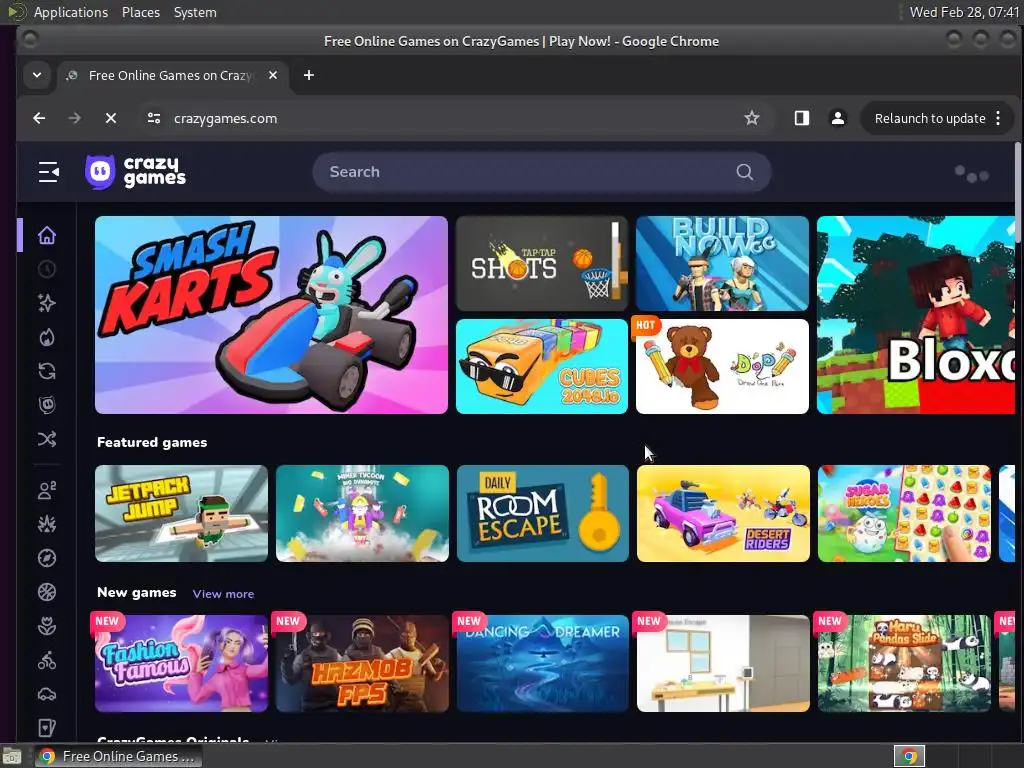Open the tab search dropdown arrow
The height and width of the screenshot is (768, 1024).
(37, 75)
